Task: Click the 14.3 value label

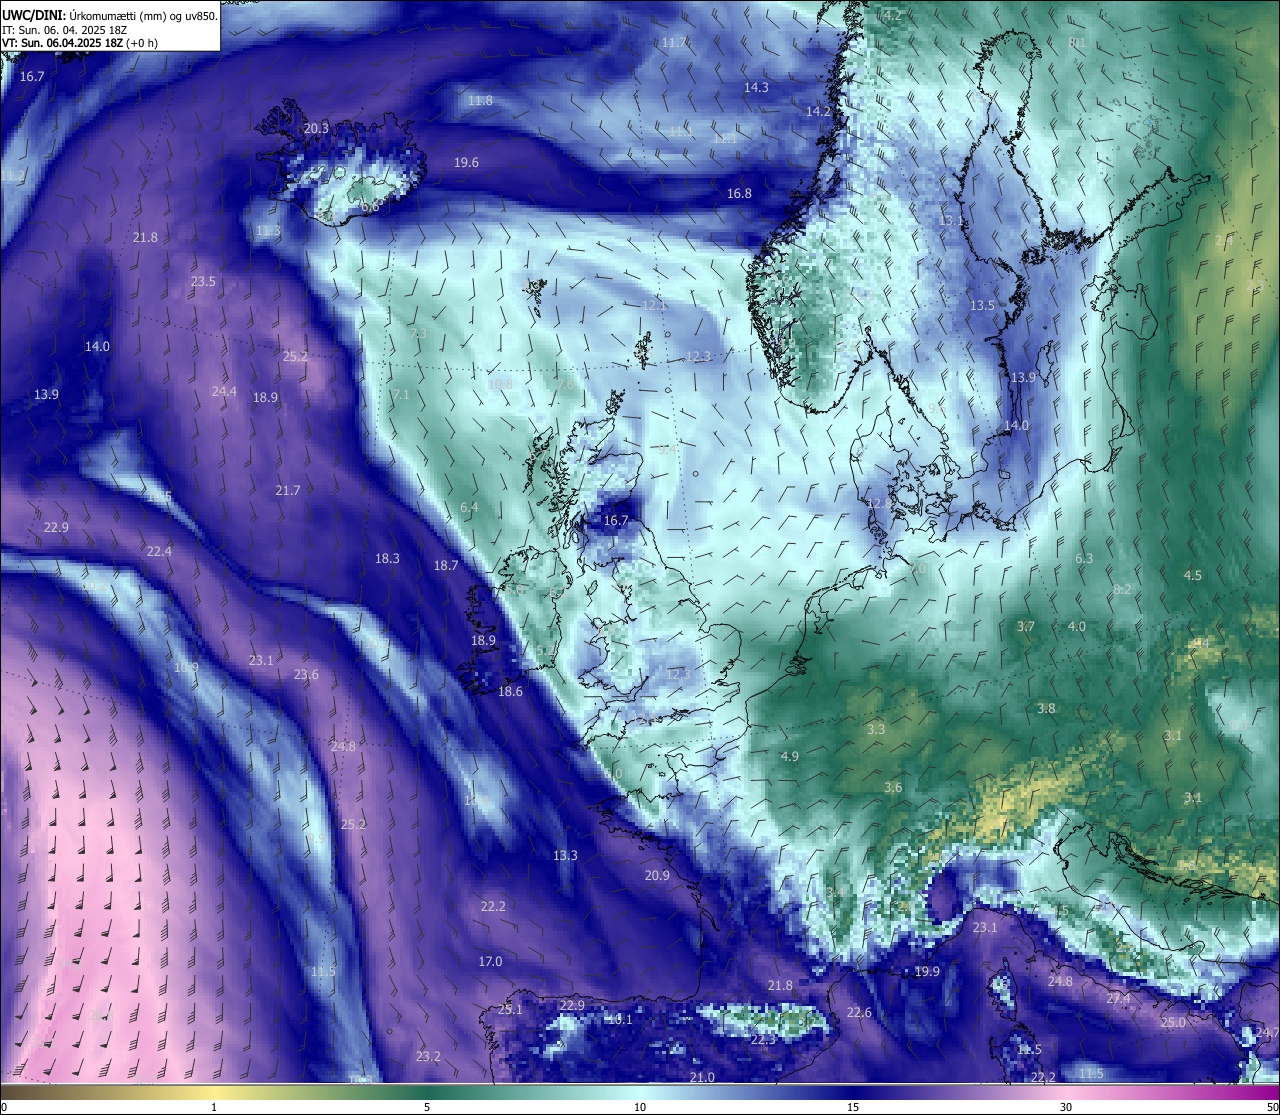Action: [x=756, y=87]
